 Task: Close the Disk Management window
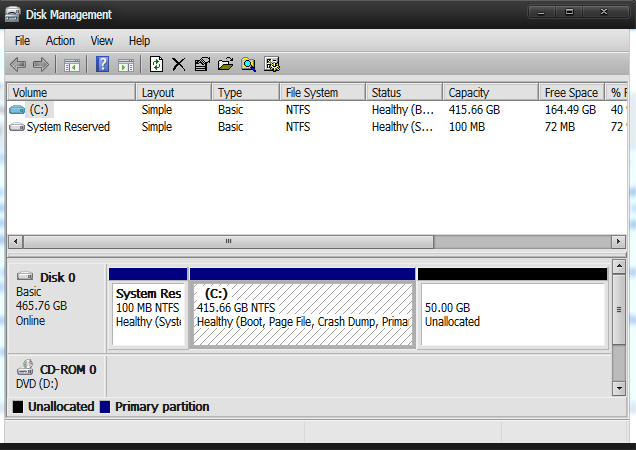pyautogui.click(x=604, y=12)
